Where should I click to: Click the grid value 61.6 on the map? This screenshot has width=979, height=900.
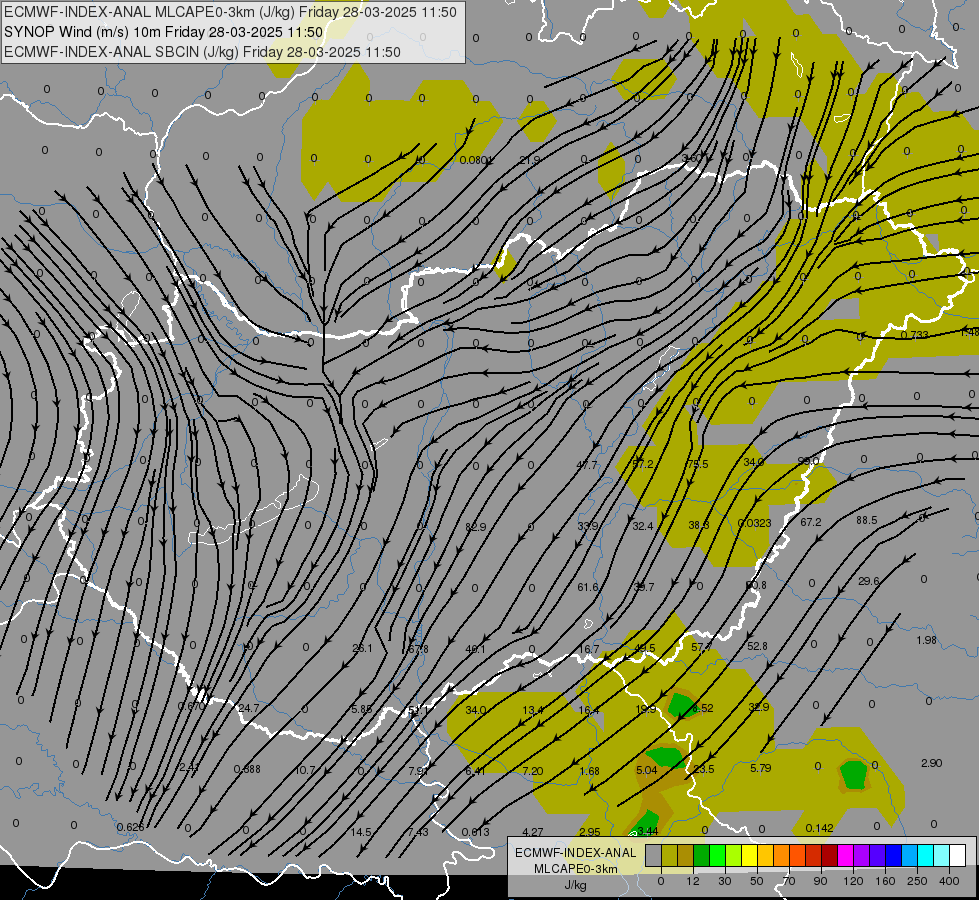(x=588, y=587)
